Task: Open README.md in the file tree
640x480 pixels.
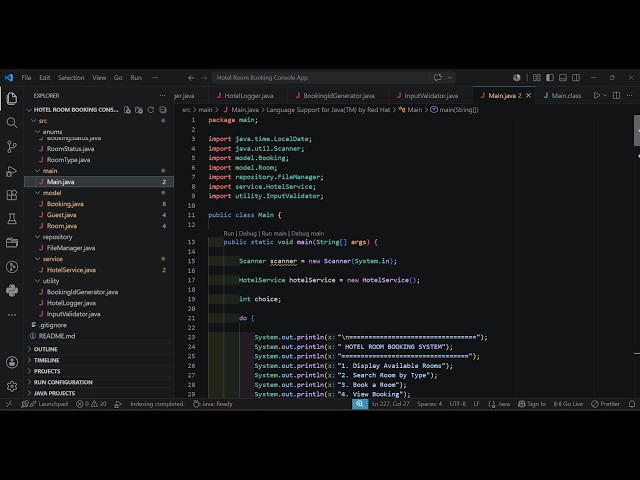Action: pyautogui.click(x=57, y=336)
